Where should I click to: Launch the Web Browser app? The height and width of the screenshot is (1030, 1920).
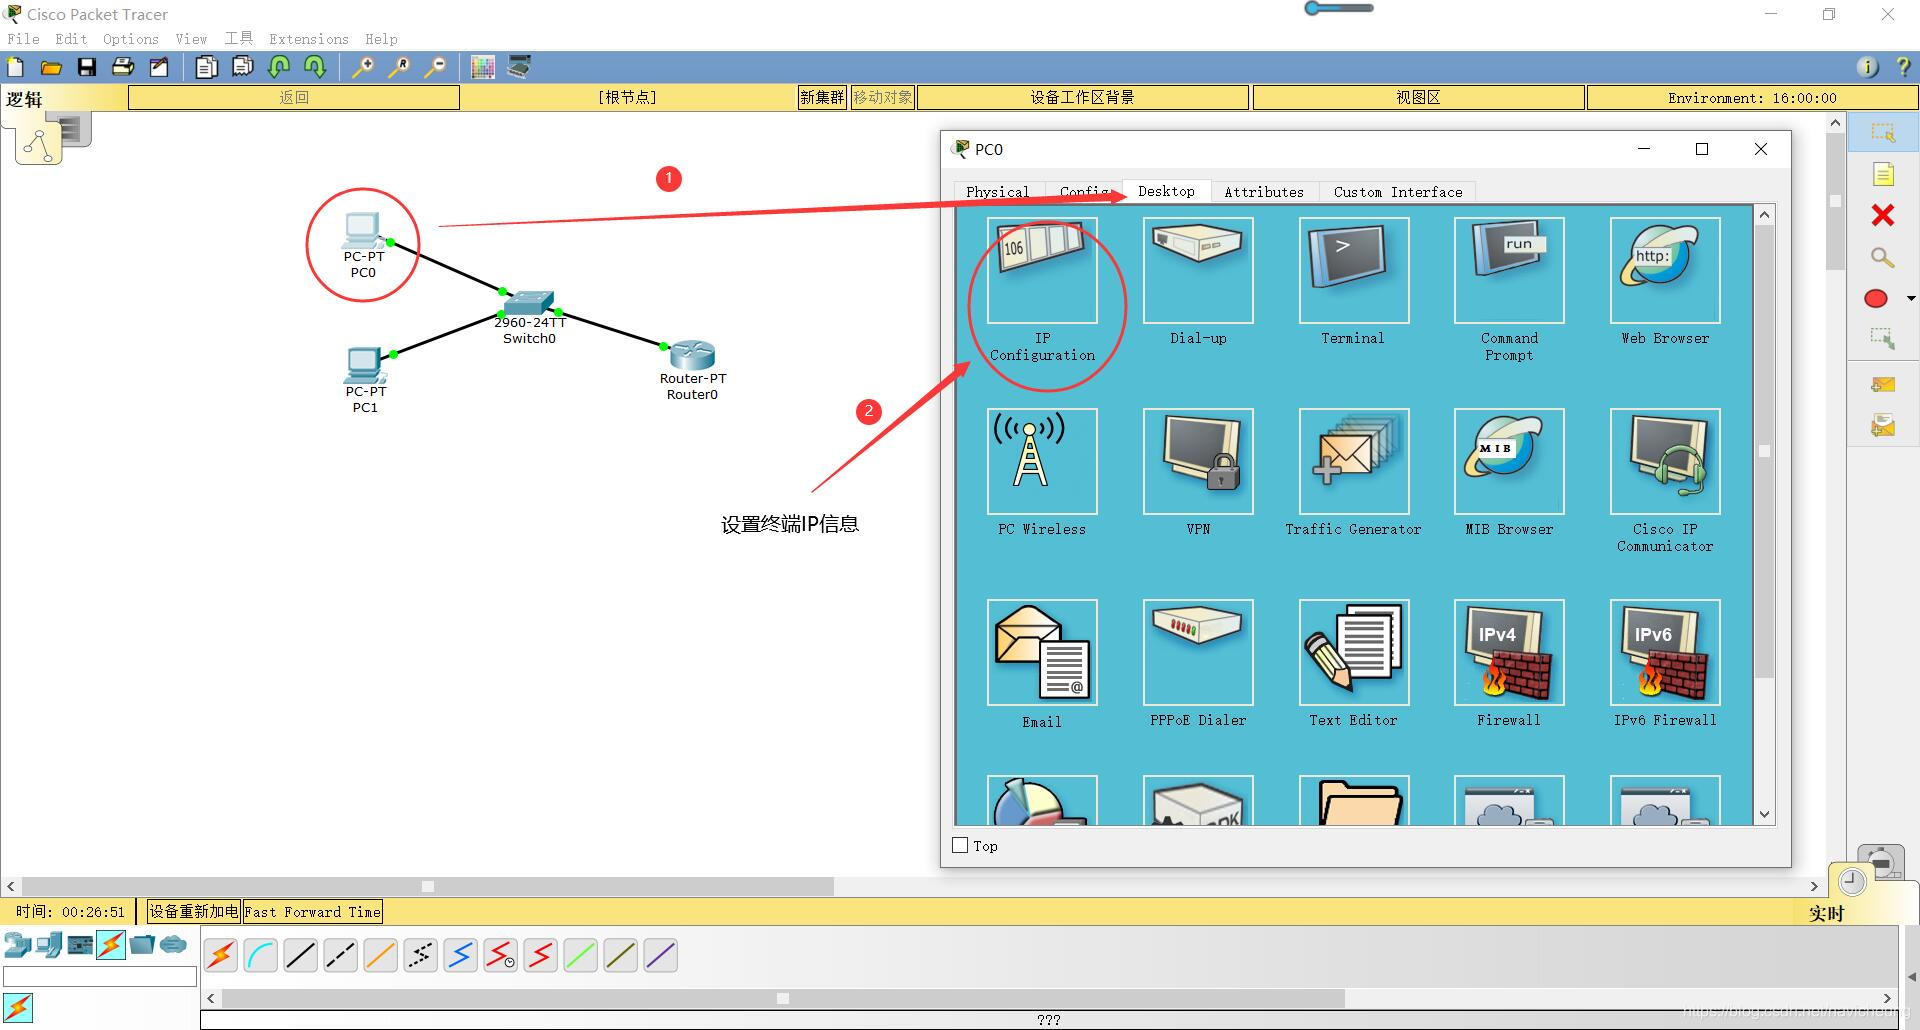tap(1665, 270)
